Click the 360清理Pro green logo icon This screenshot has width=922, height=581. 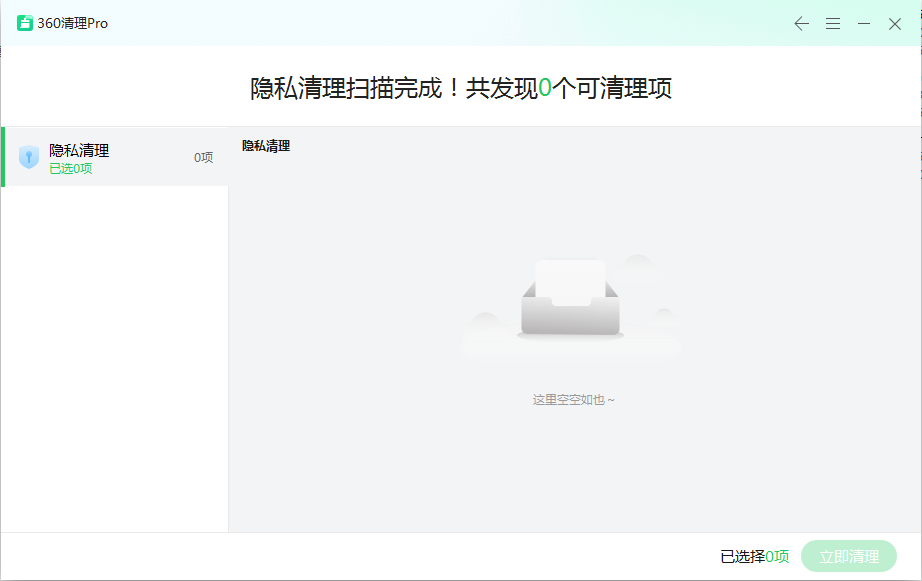pyautogui.click(x=25, y=23)
